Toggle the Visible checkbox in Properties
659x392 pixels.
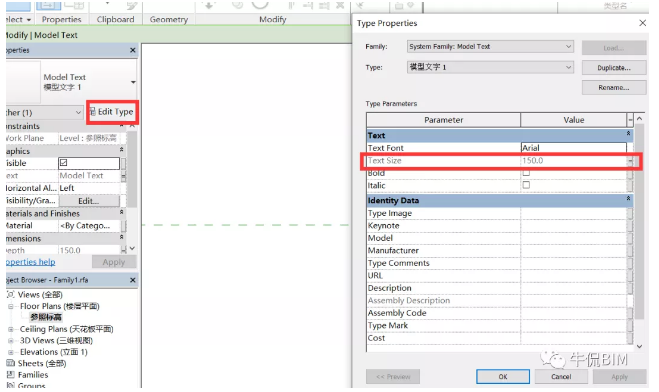tap(63, 163)
